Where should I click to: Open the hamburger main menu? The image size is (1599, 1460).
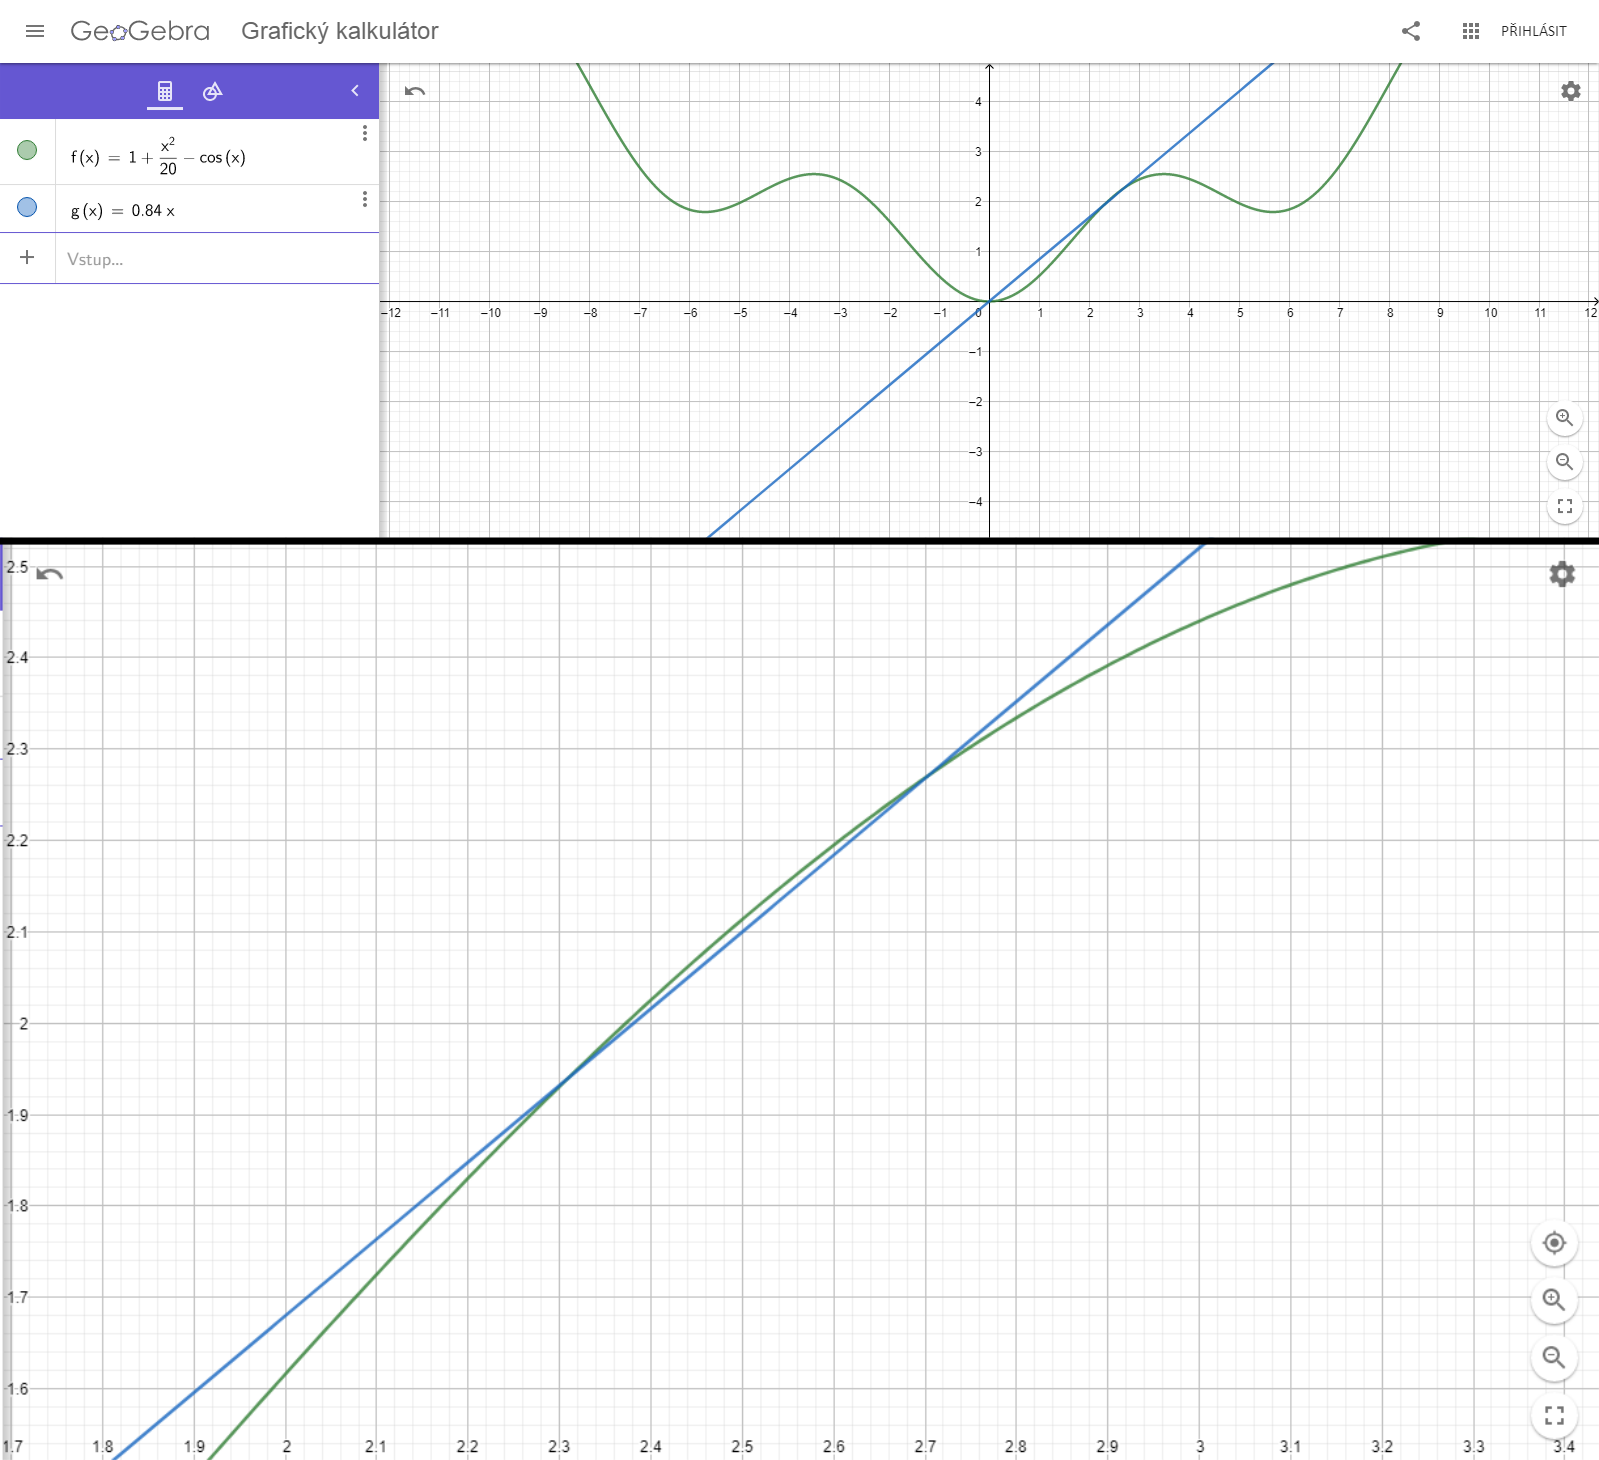point(35,31)
